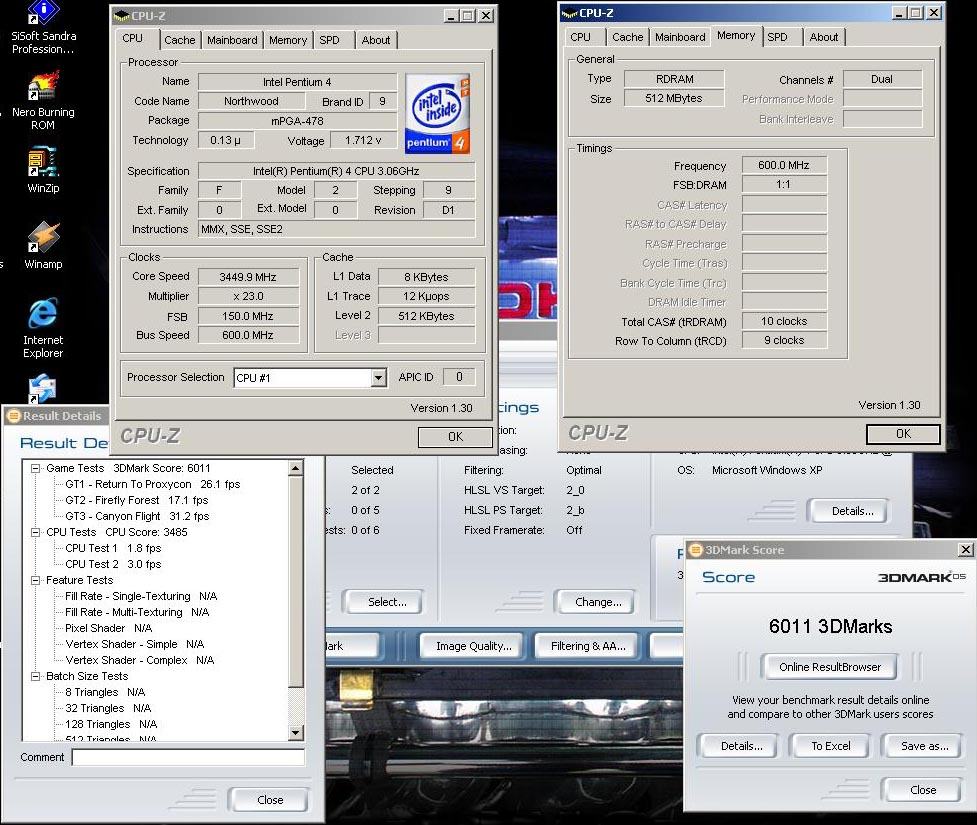
Task: Open the SiSoft Sandra Professional desktop icon
Action: coord(43,12)
